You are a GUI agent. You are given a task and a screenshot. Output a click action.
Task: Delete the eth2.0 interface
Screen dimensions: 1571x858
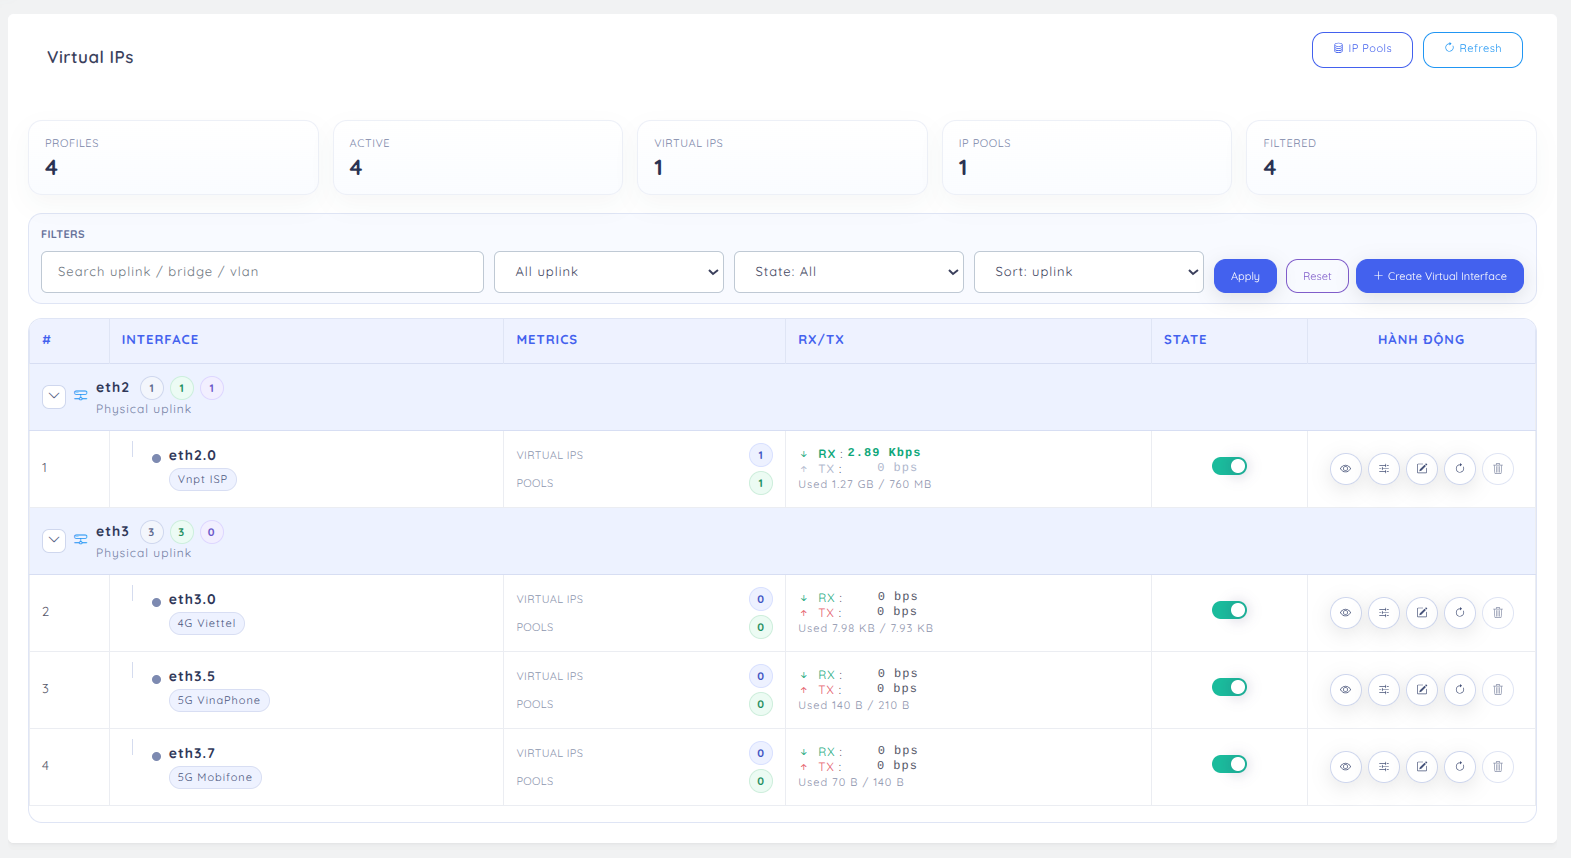pyautogui.click(x=1497, y=468)
